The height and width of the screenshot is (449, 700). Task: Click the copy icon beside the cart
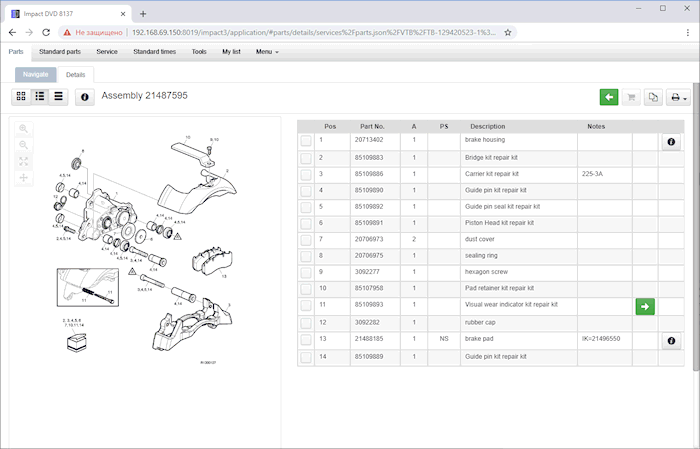click(653, 97)
